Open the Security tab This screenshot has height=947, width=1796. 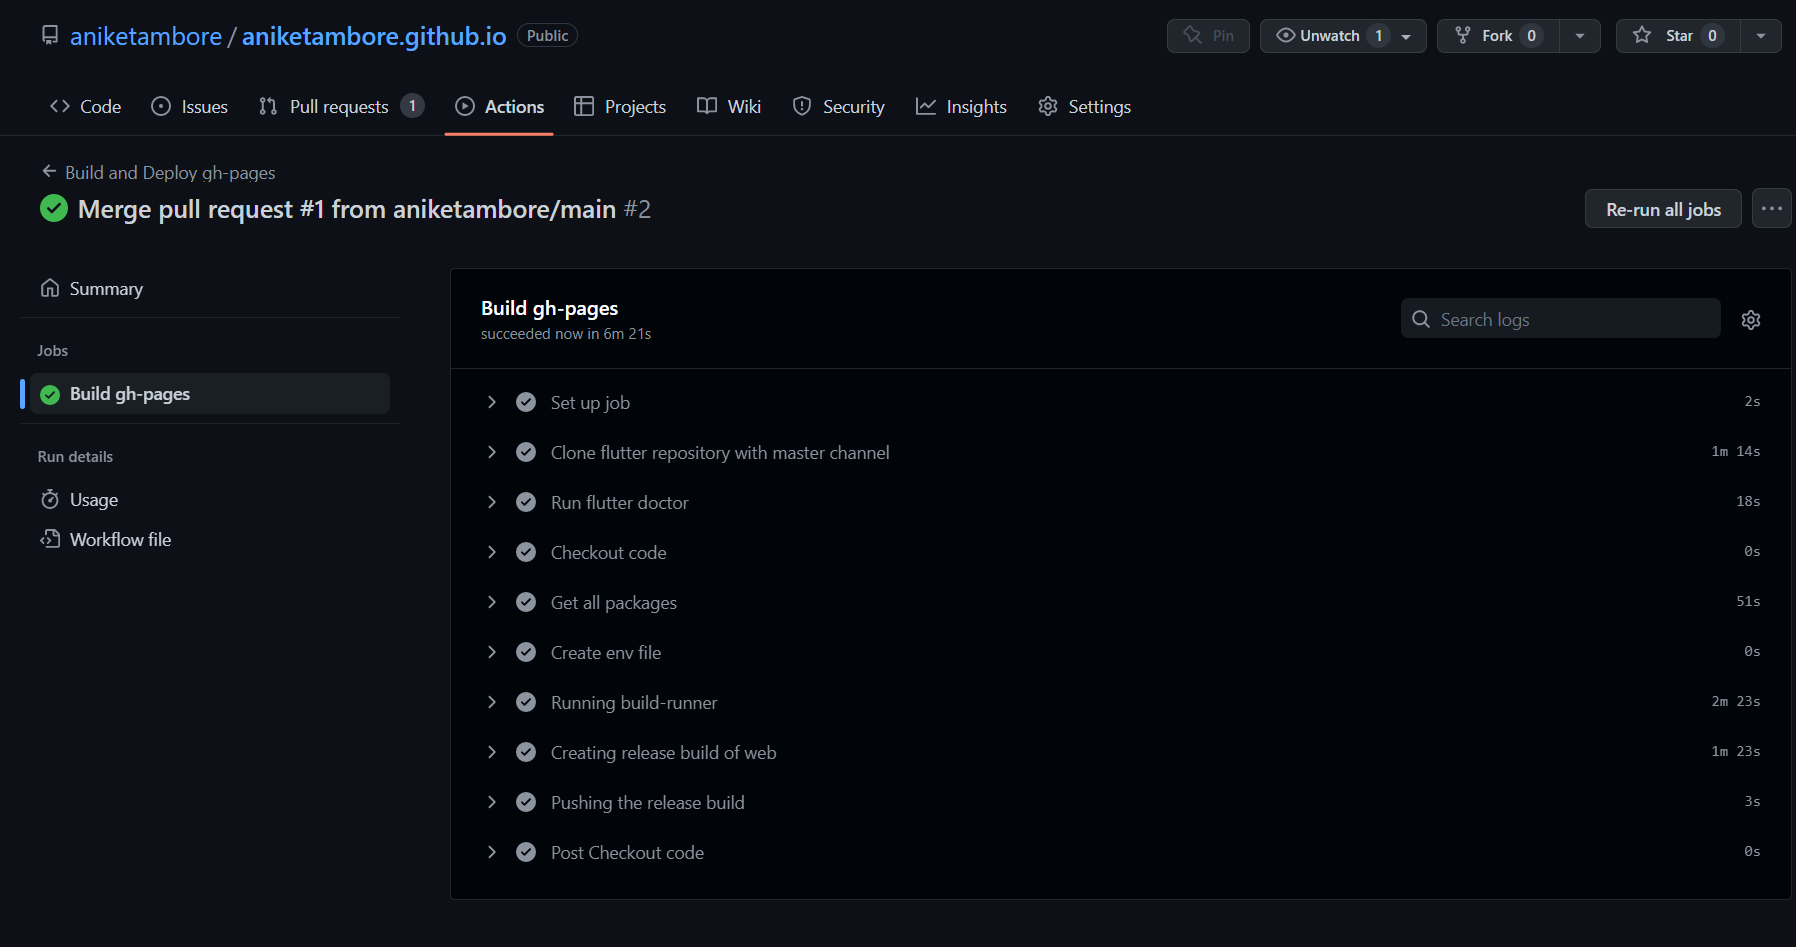click(838, 106)
